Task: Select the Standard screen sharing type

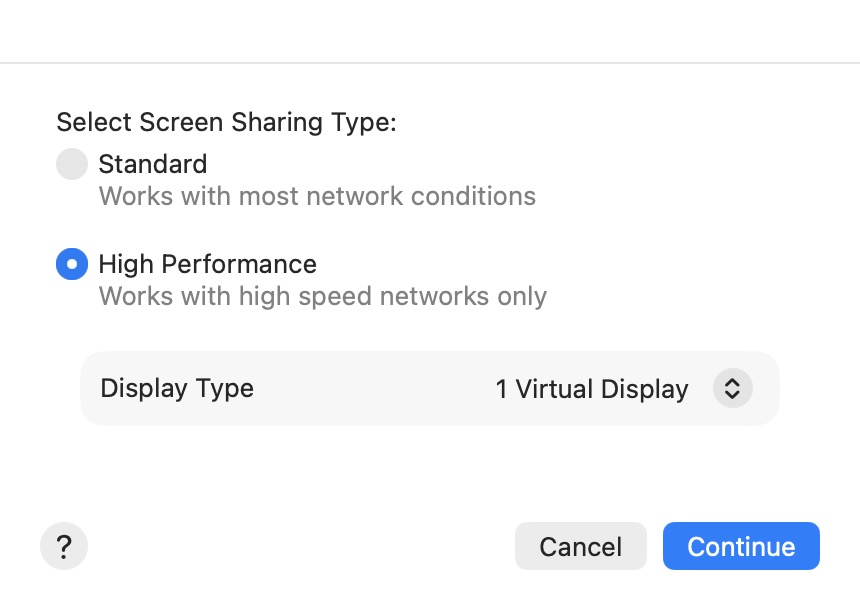Action: (71, 164)
